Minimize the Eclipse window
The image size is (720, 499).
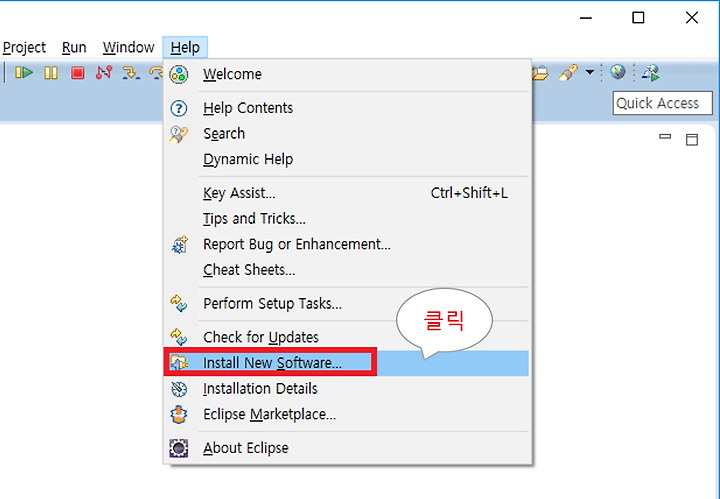586,18
